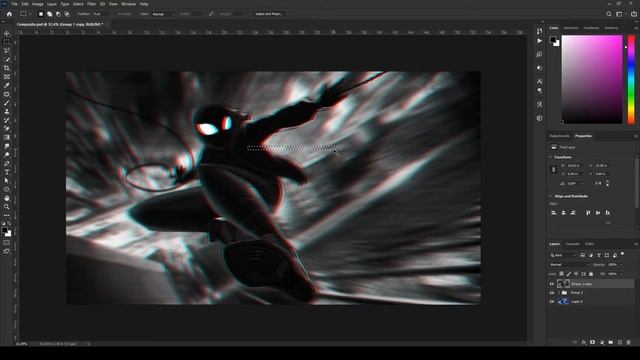Select the Gradient tool
The width and height of the screenshot is (640, 360).
pyautogui.click(x=7, y=138)
